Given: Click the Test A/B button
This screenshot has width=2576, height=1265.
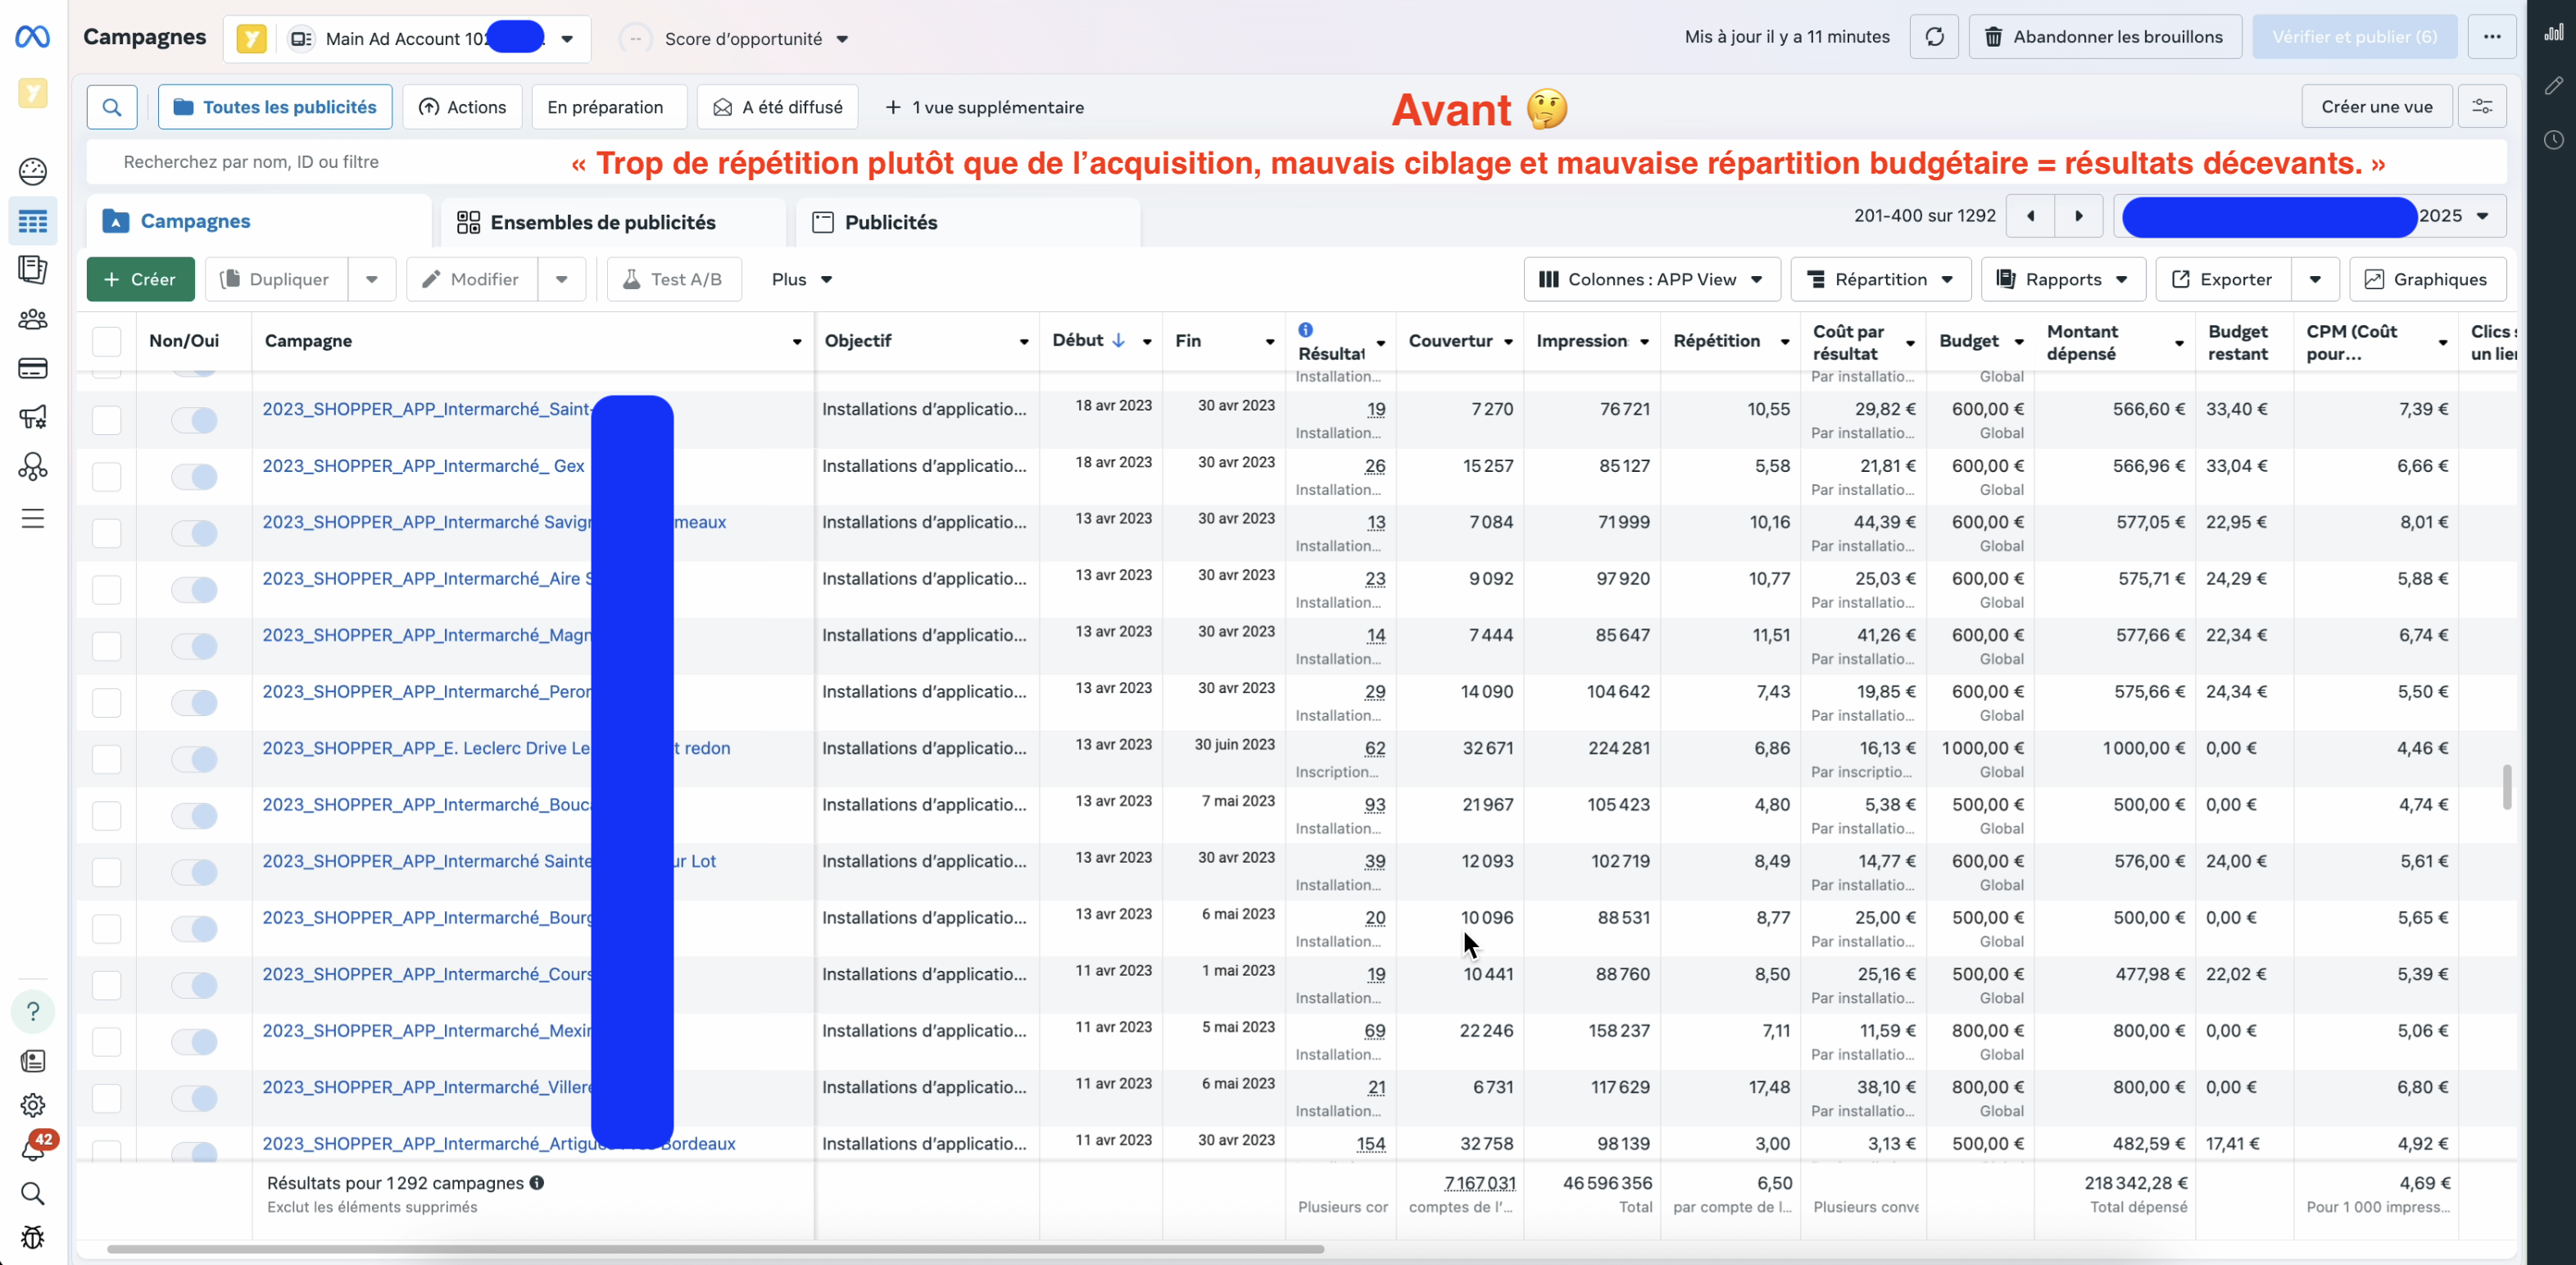Looking at the screenshot, I should pyautogui.click(x=674, y=279).
